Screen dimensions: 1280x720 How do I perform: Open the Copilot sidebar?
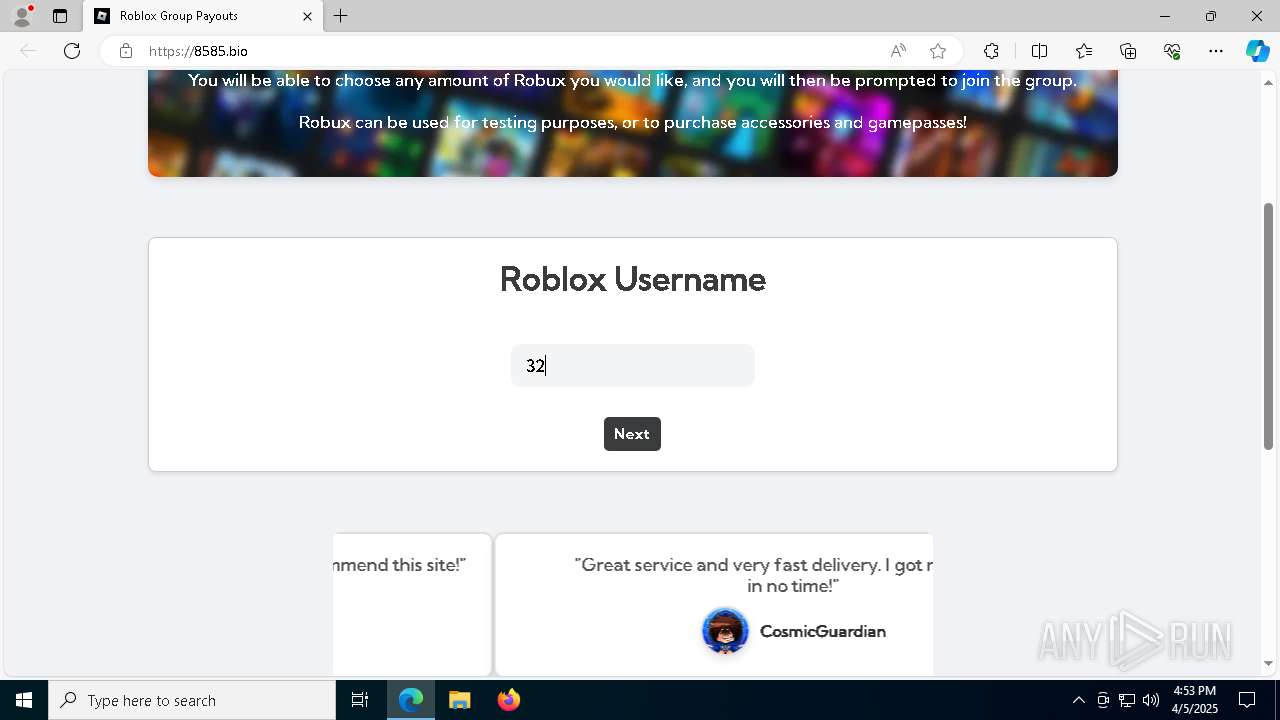[x=1257, y=51]
